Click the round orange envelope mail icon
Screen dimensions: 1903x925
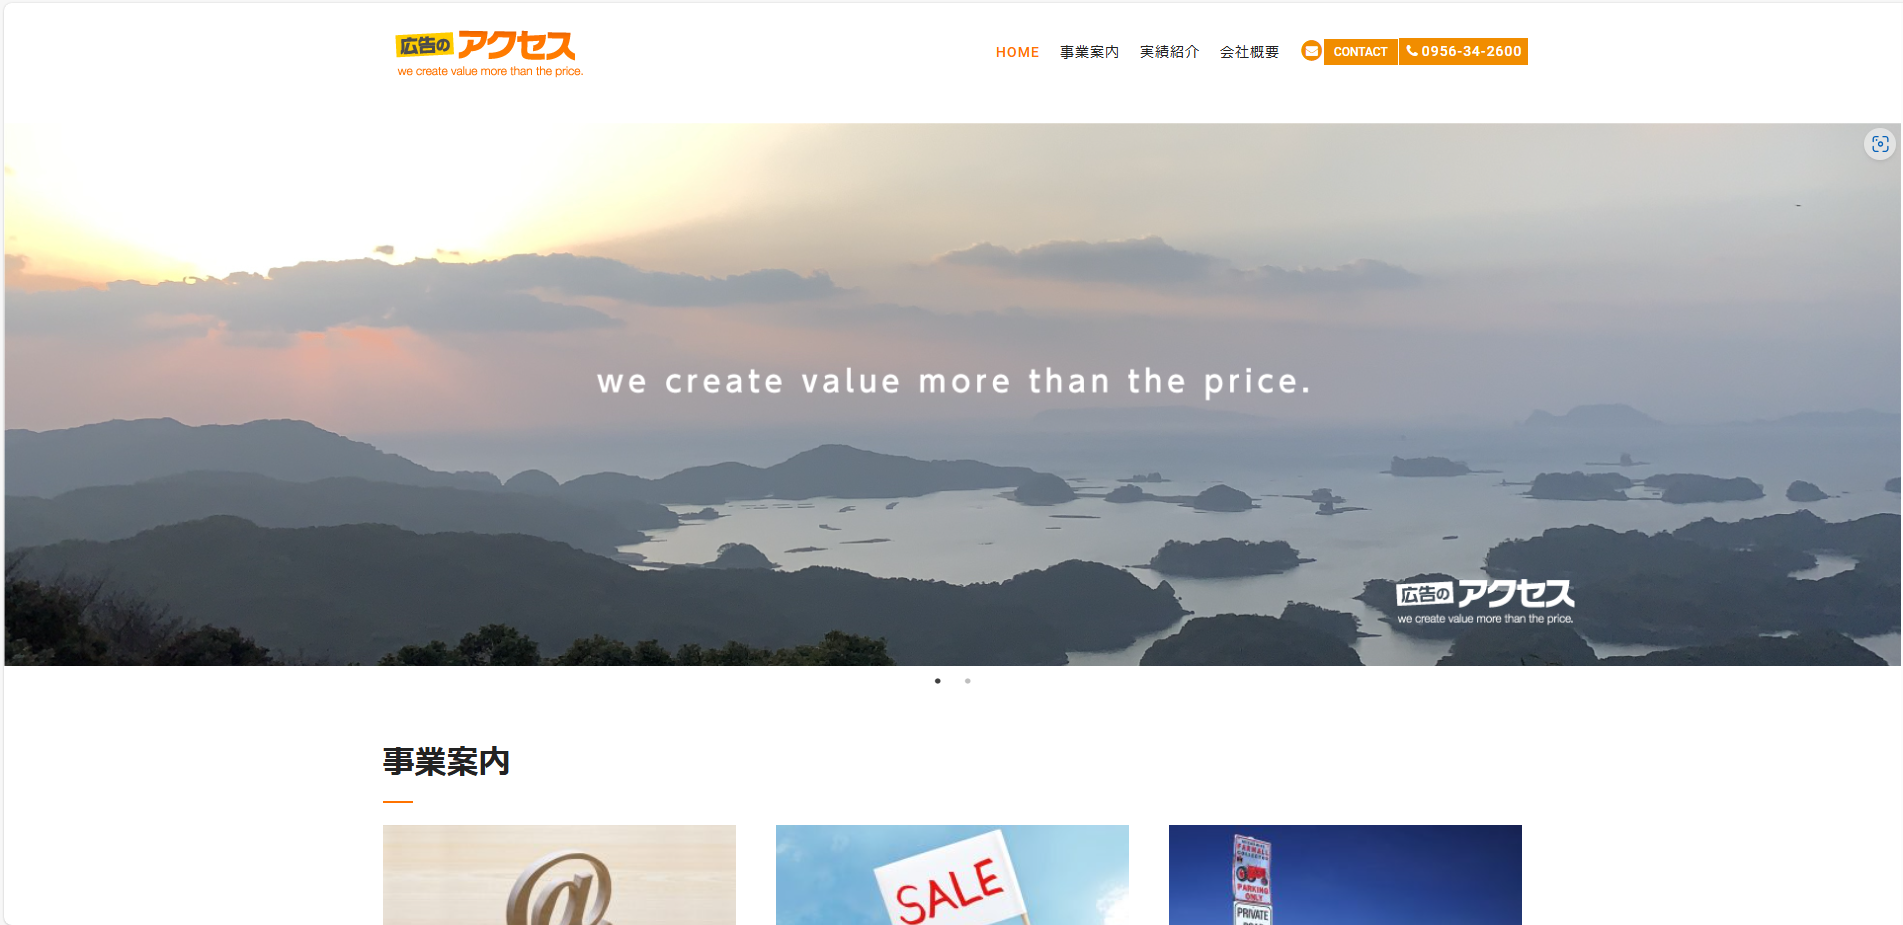point(1311,51)
